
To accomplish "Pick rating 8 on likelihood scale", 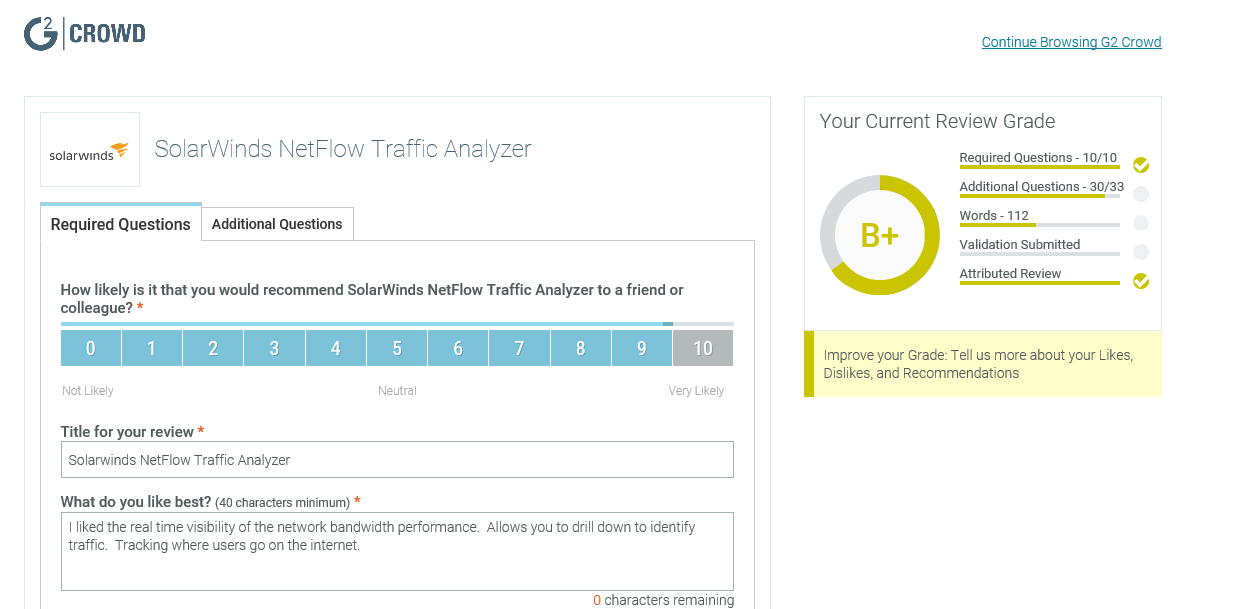I will point(580,348).
